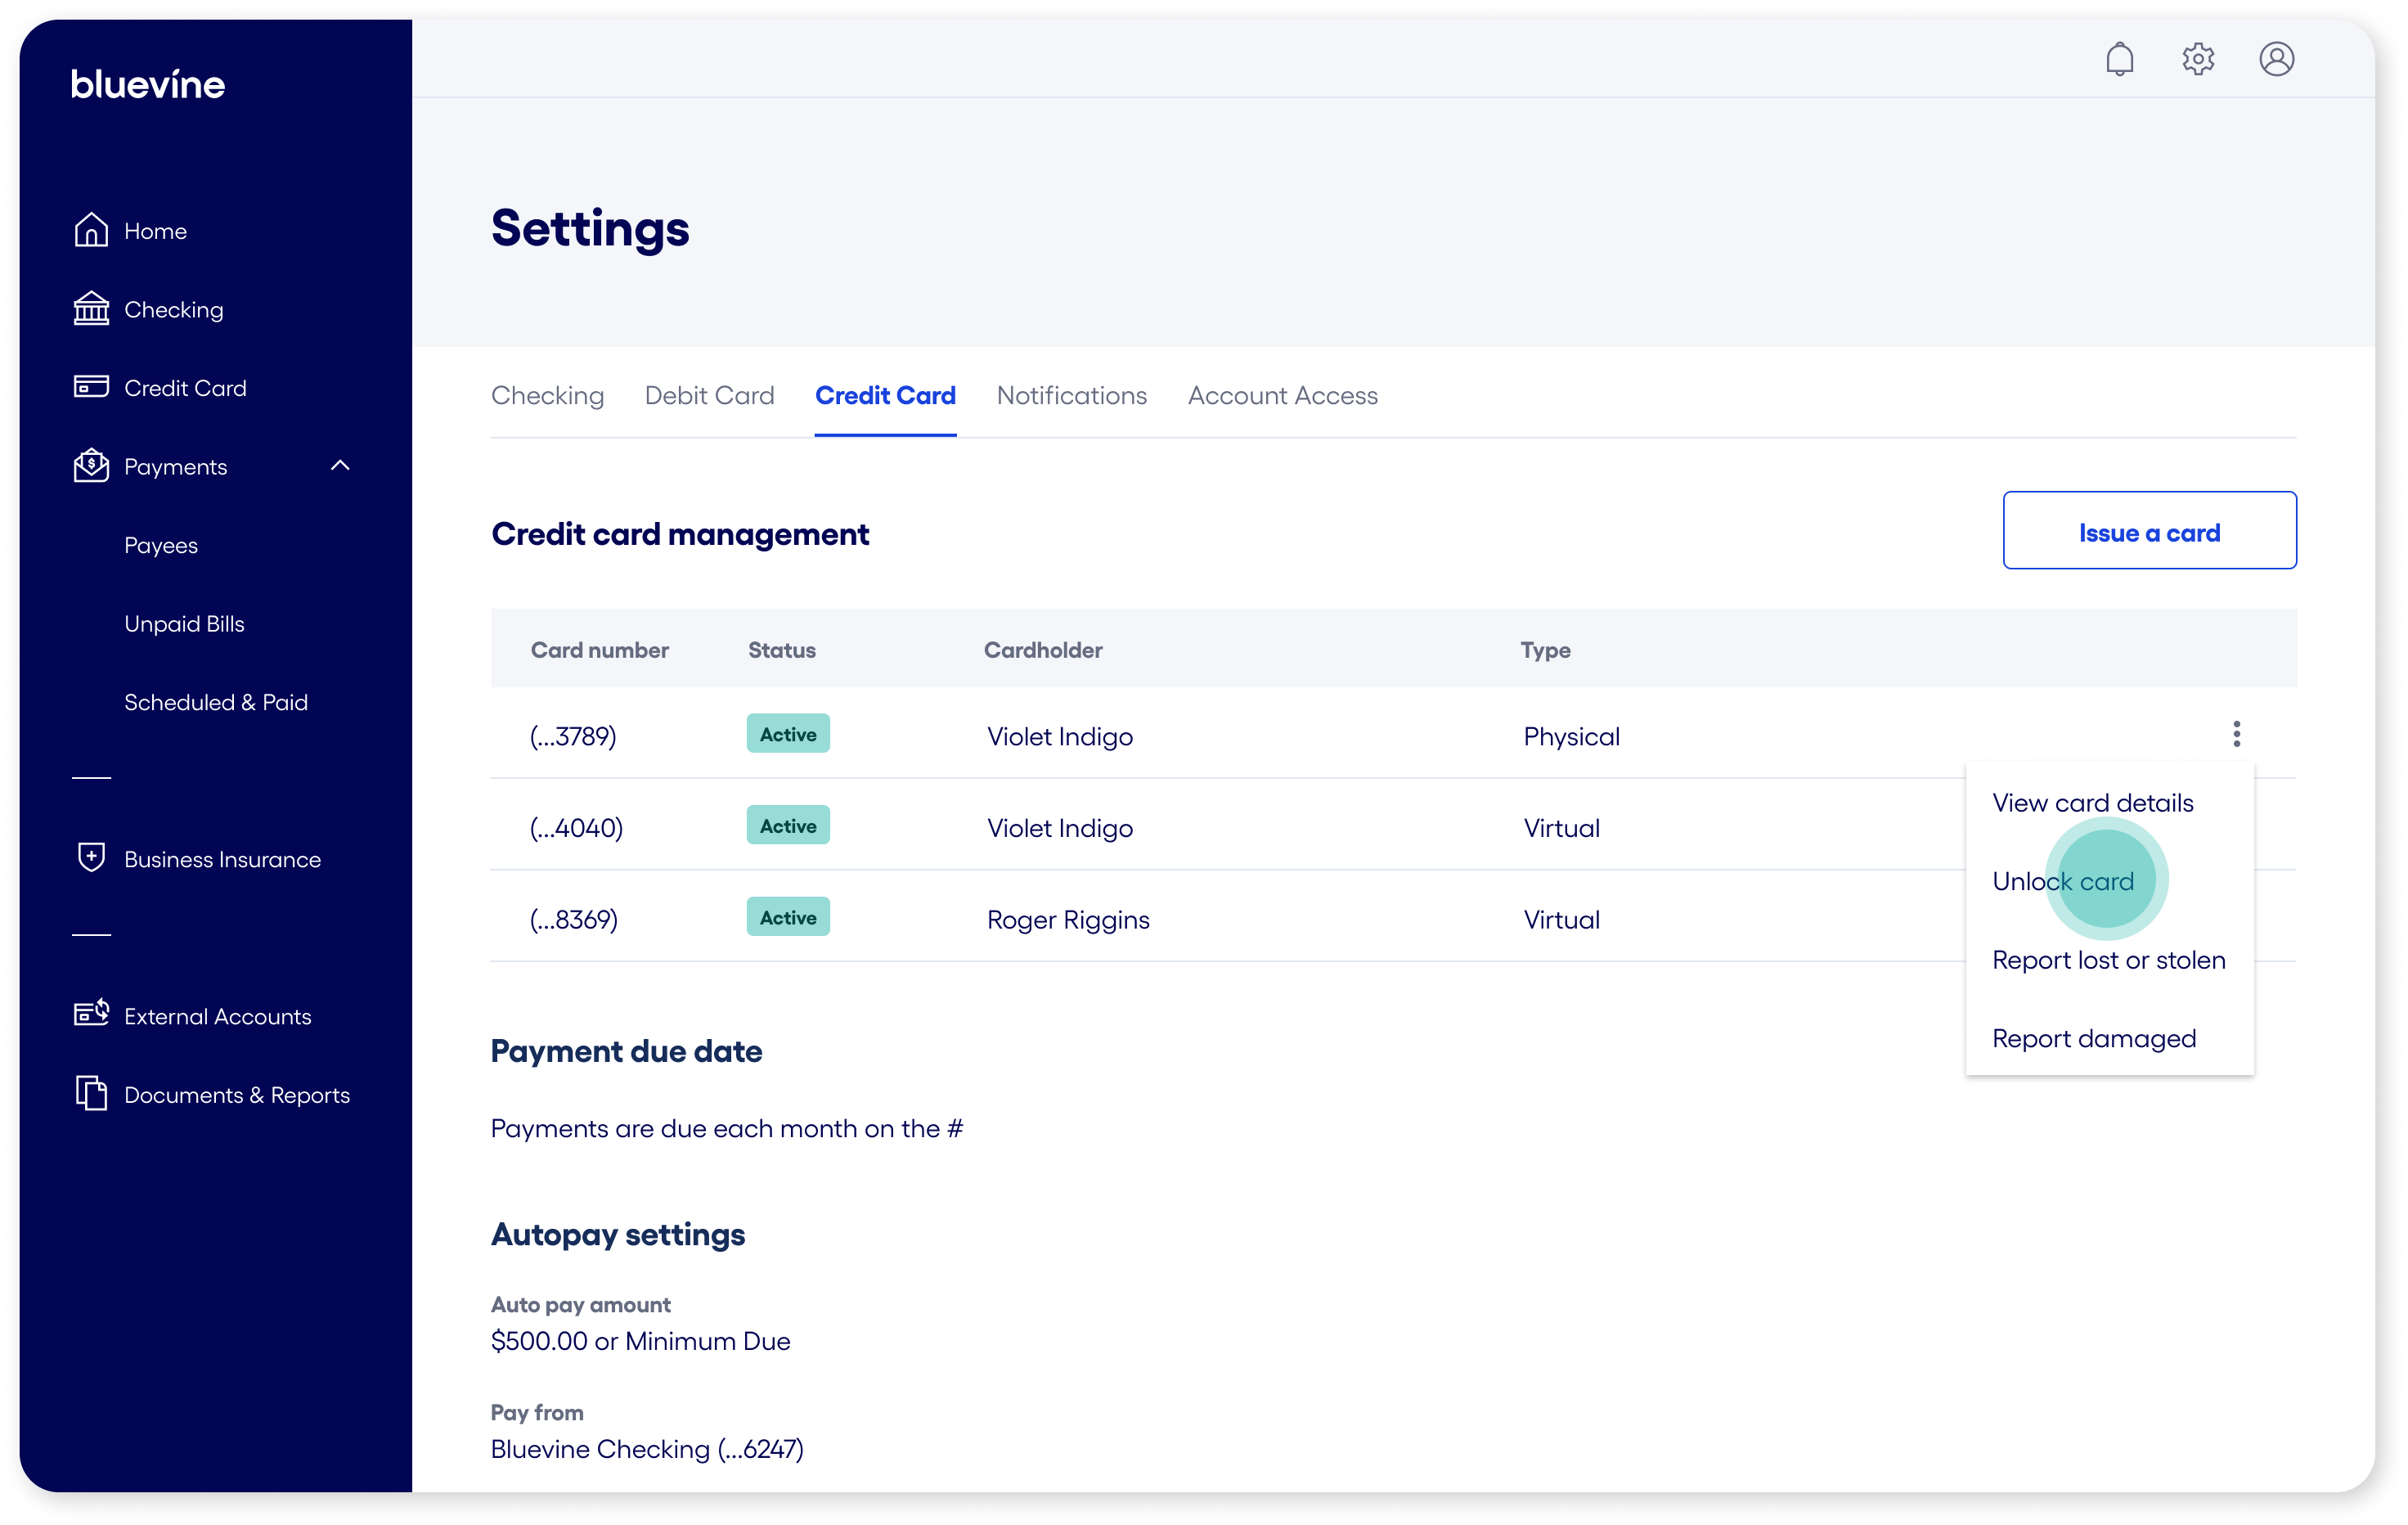Click the three-dot menu for card 3789
Screen dimensions: 2408x1525
2236,735
